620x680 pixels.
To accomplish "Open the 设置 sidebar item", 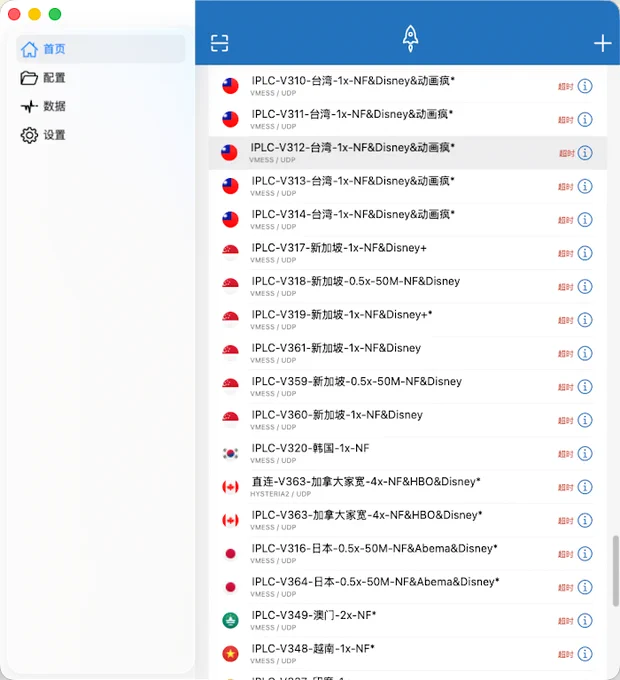I will (x=101, y=135).
